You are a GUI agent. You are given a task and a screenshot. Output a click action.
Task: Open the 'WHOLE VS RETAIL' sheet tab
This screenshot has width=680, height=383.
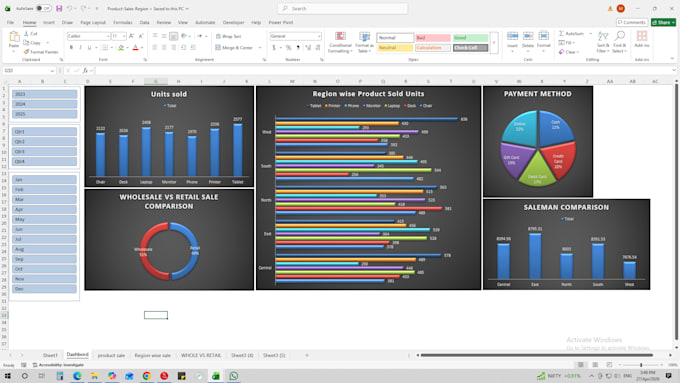pyautogui.click(x=201, y=355)
